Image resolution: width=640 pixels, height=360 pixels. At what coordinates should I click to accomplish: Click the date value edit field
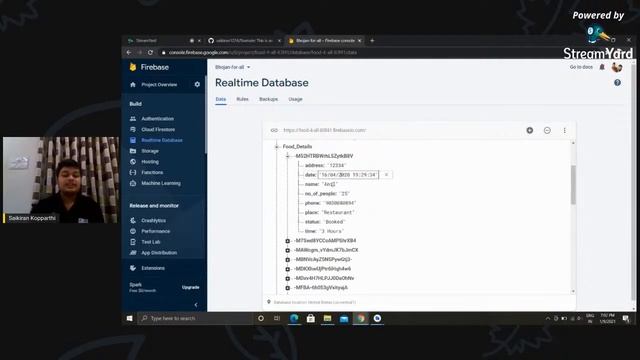point(348,175)
